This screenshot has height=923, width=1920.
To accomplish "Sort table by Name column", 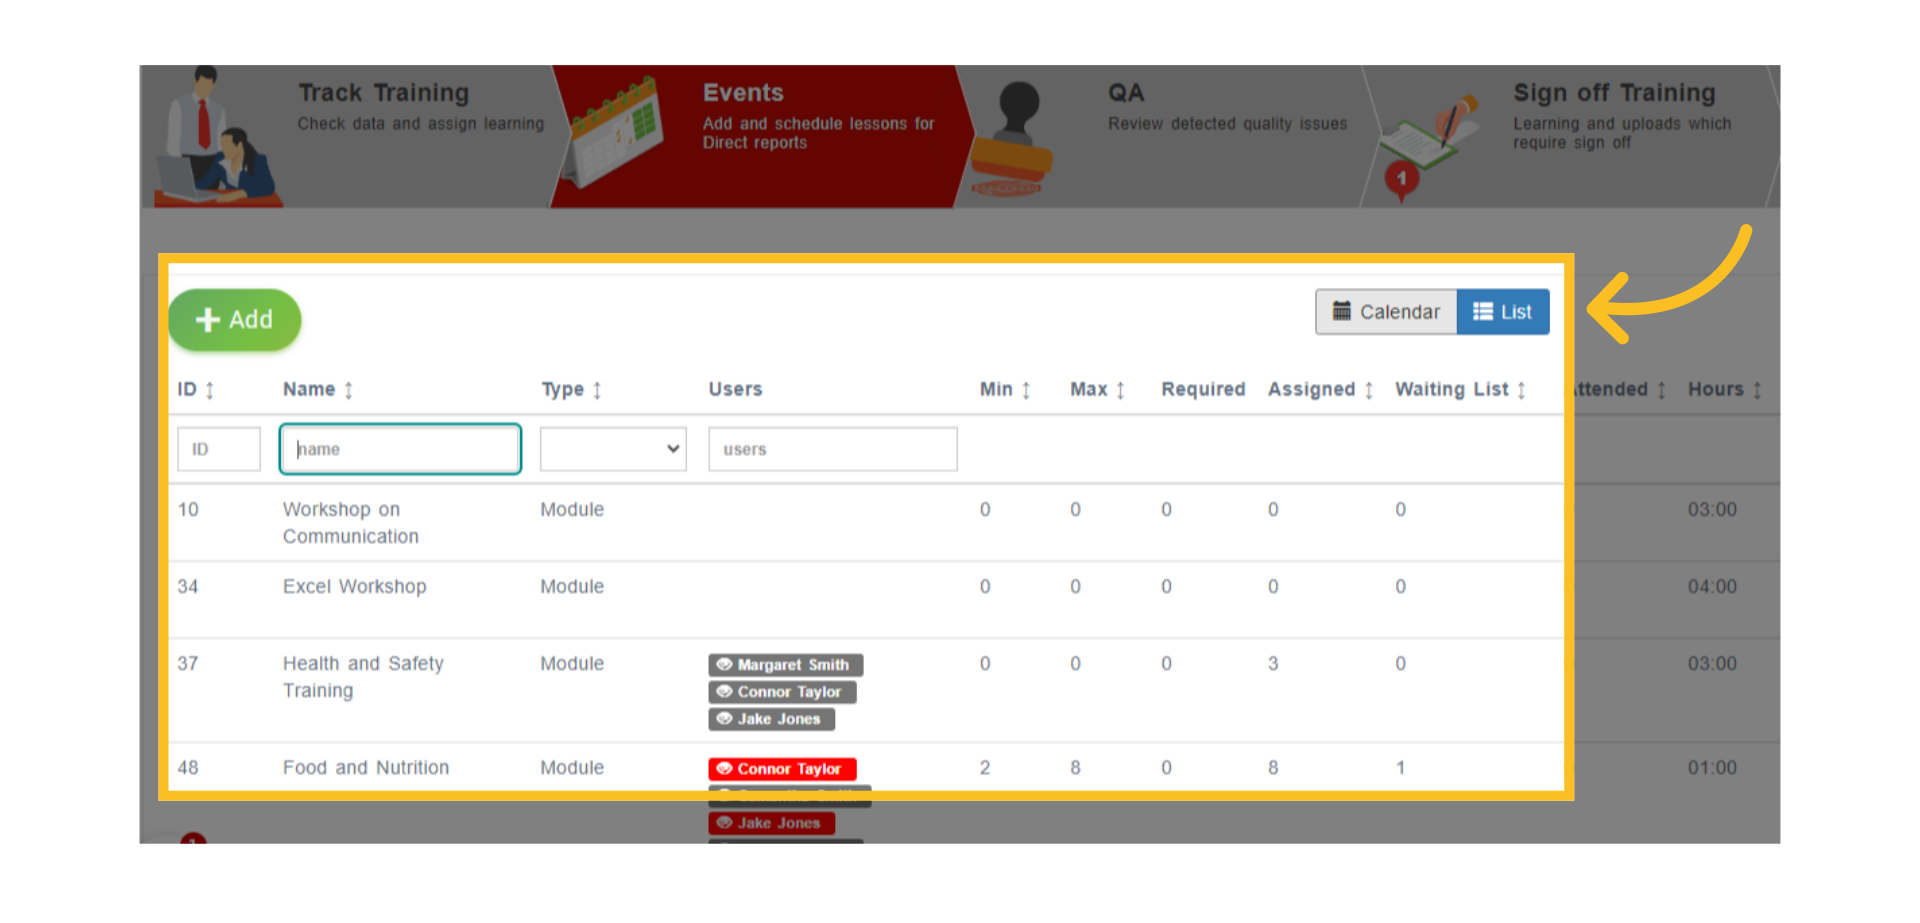I will tap(318, 389).
